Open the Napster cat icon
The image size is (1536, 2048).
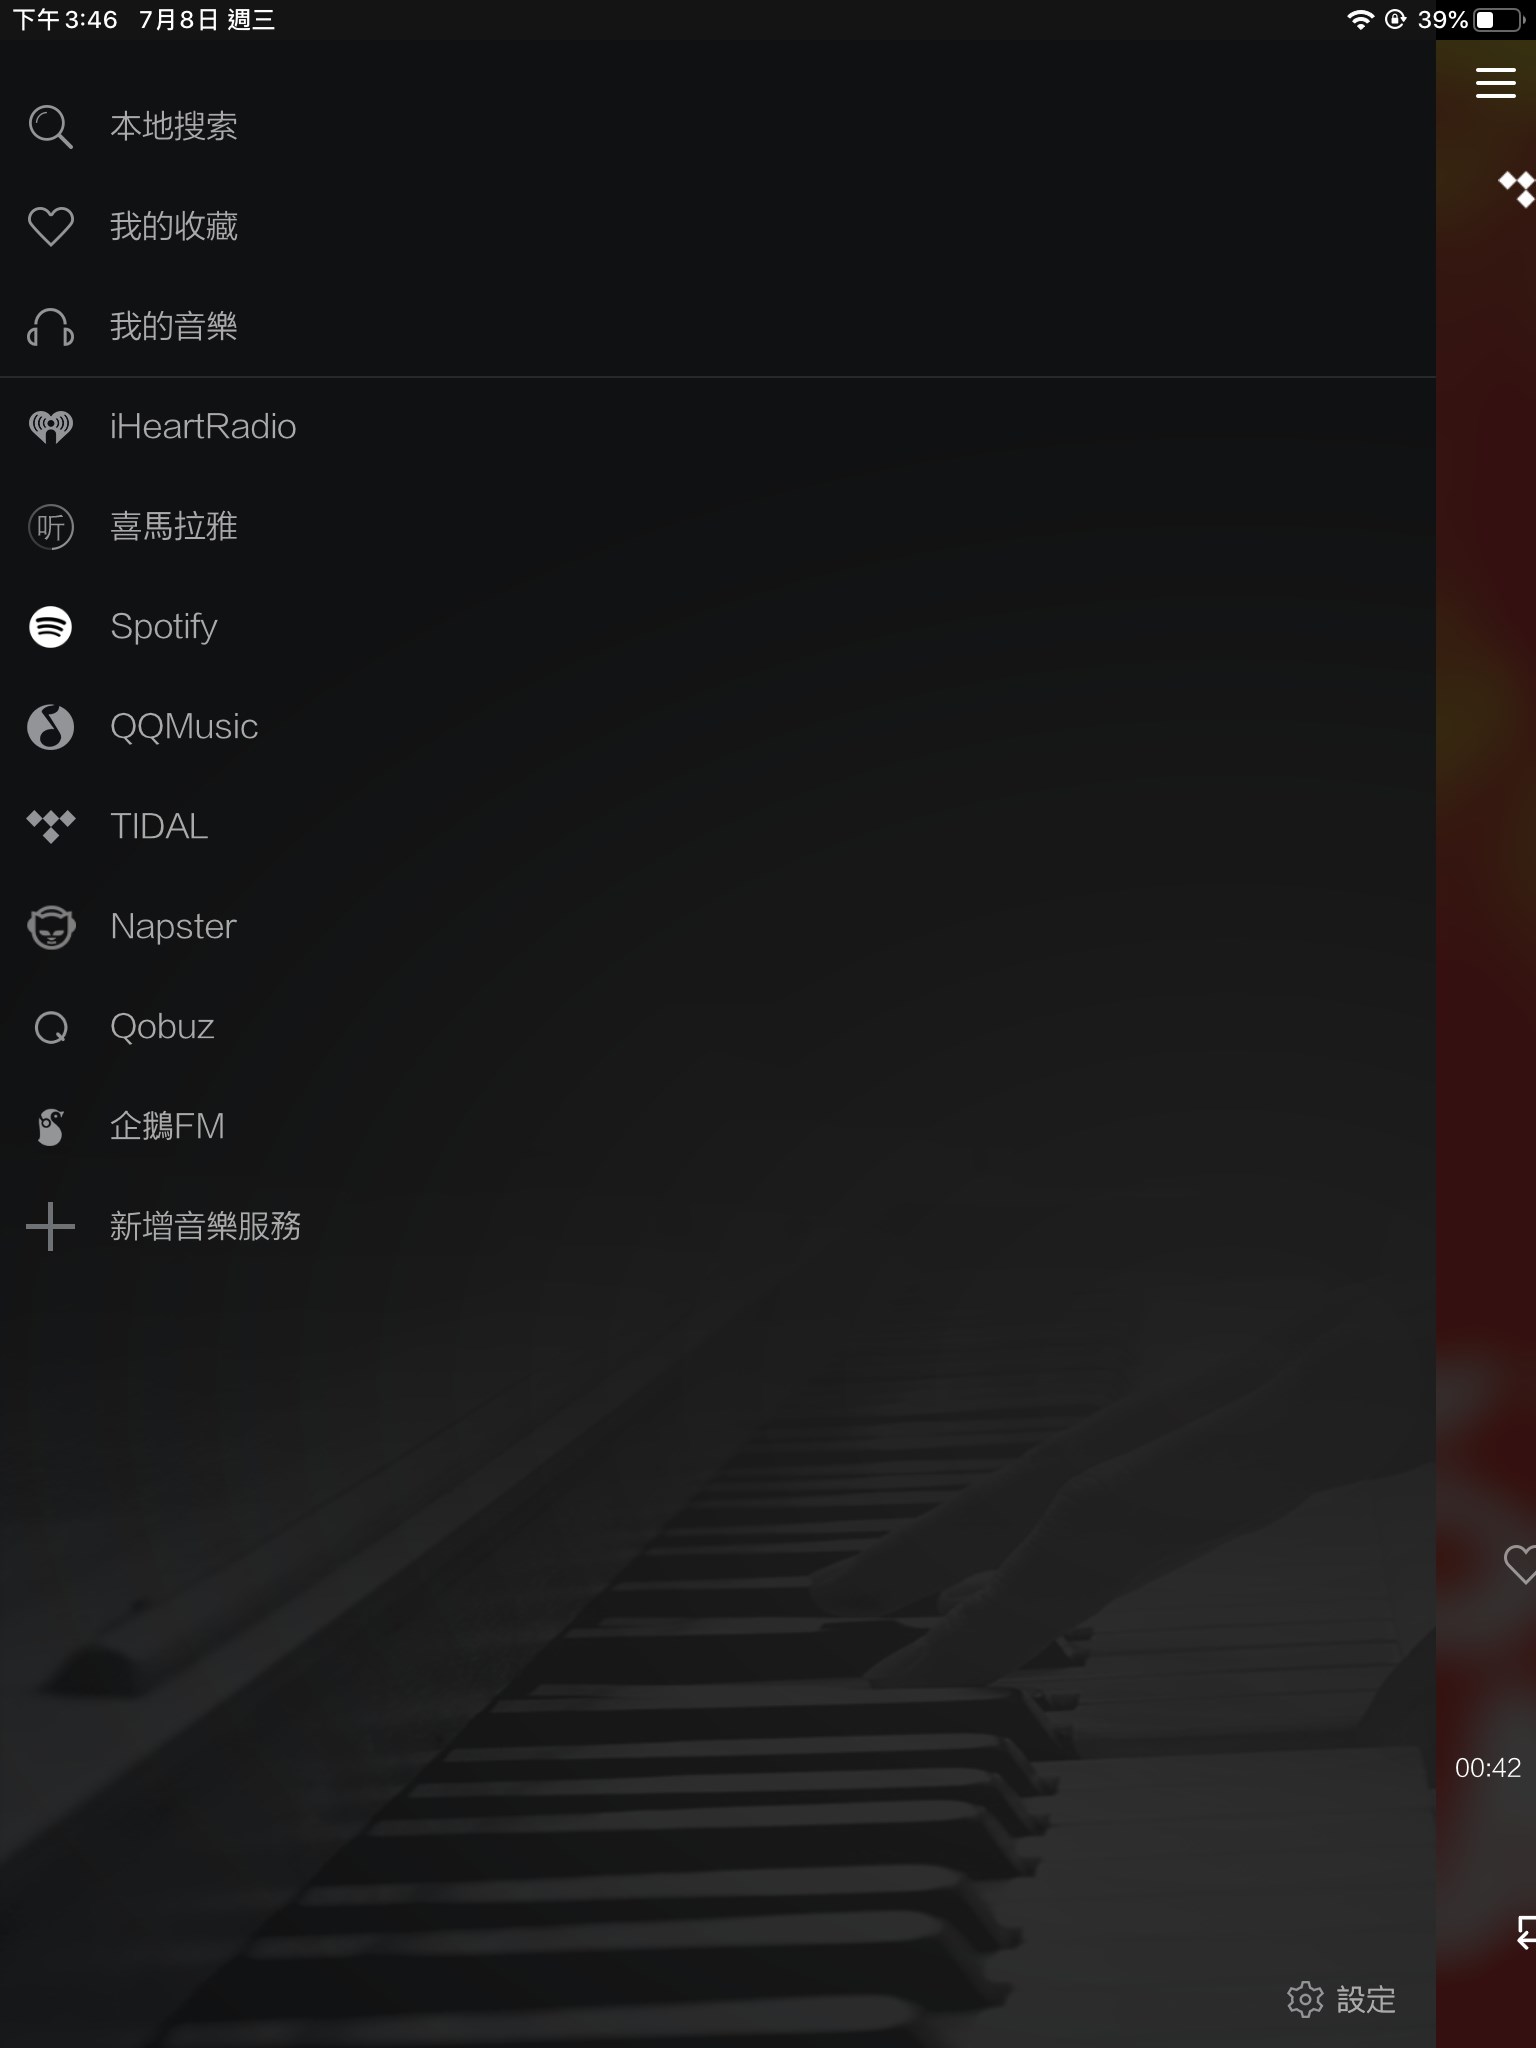coord(50,927)
